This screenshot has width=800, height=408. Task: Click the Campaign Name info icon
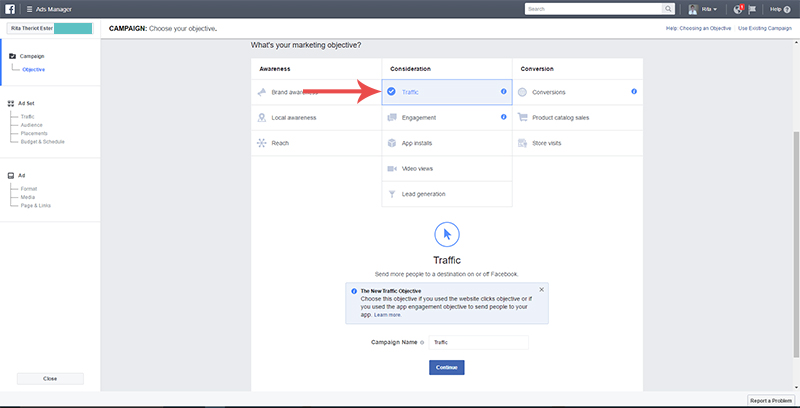point(422,343)
